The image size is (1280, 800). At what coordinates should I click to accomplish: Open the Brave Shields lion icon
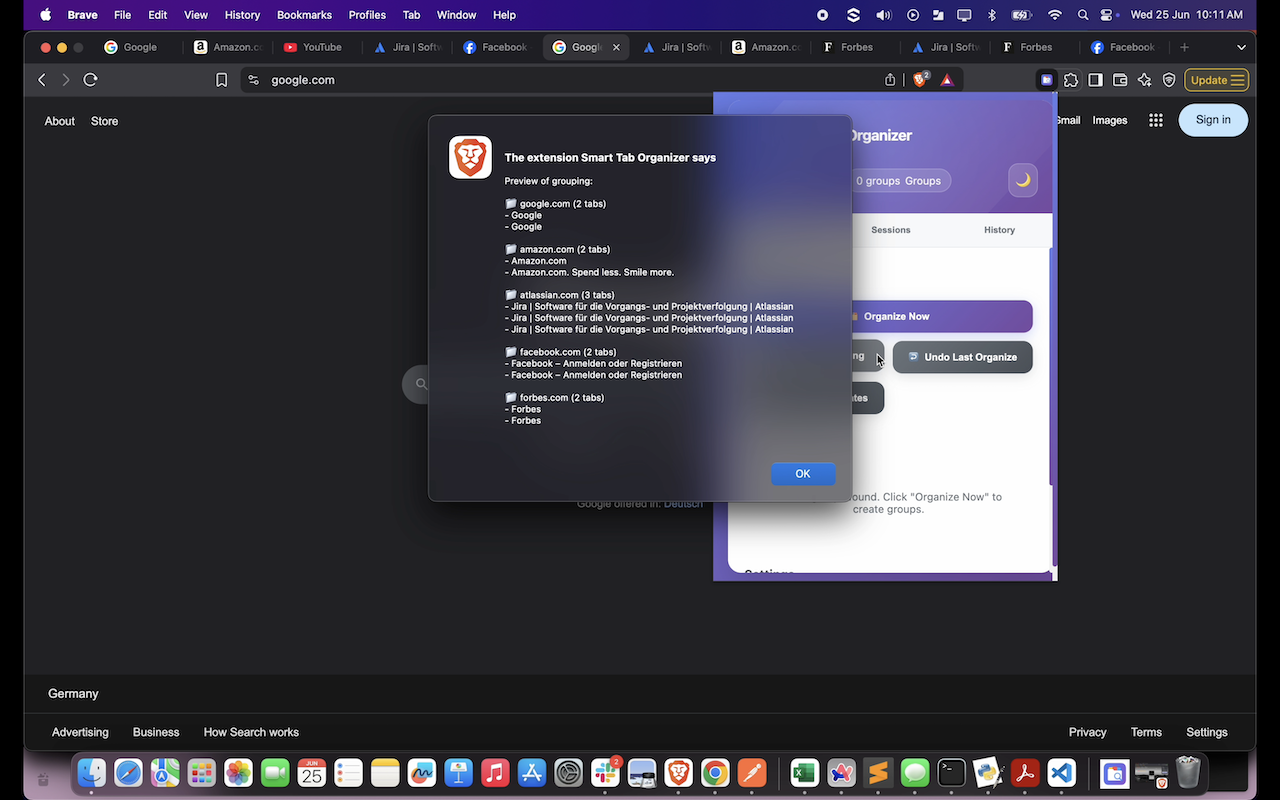(921, 80)
